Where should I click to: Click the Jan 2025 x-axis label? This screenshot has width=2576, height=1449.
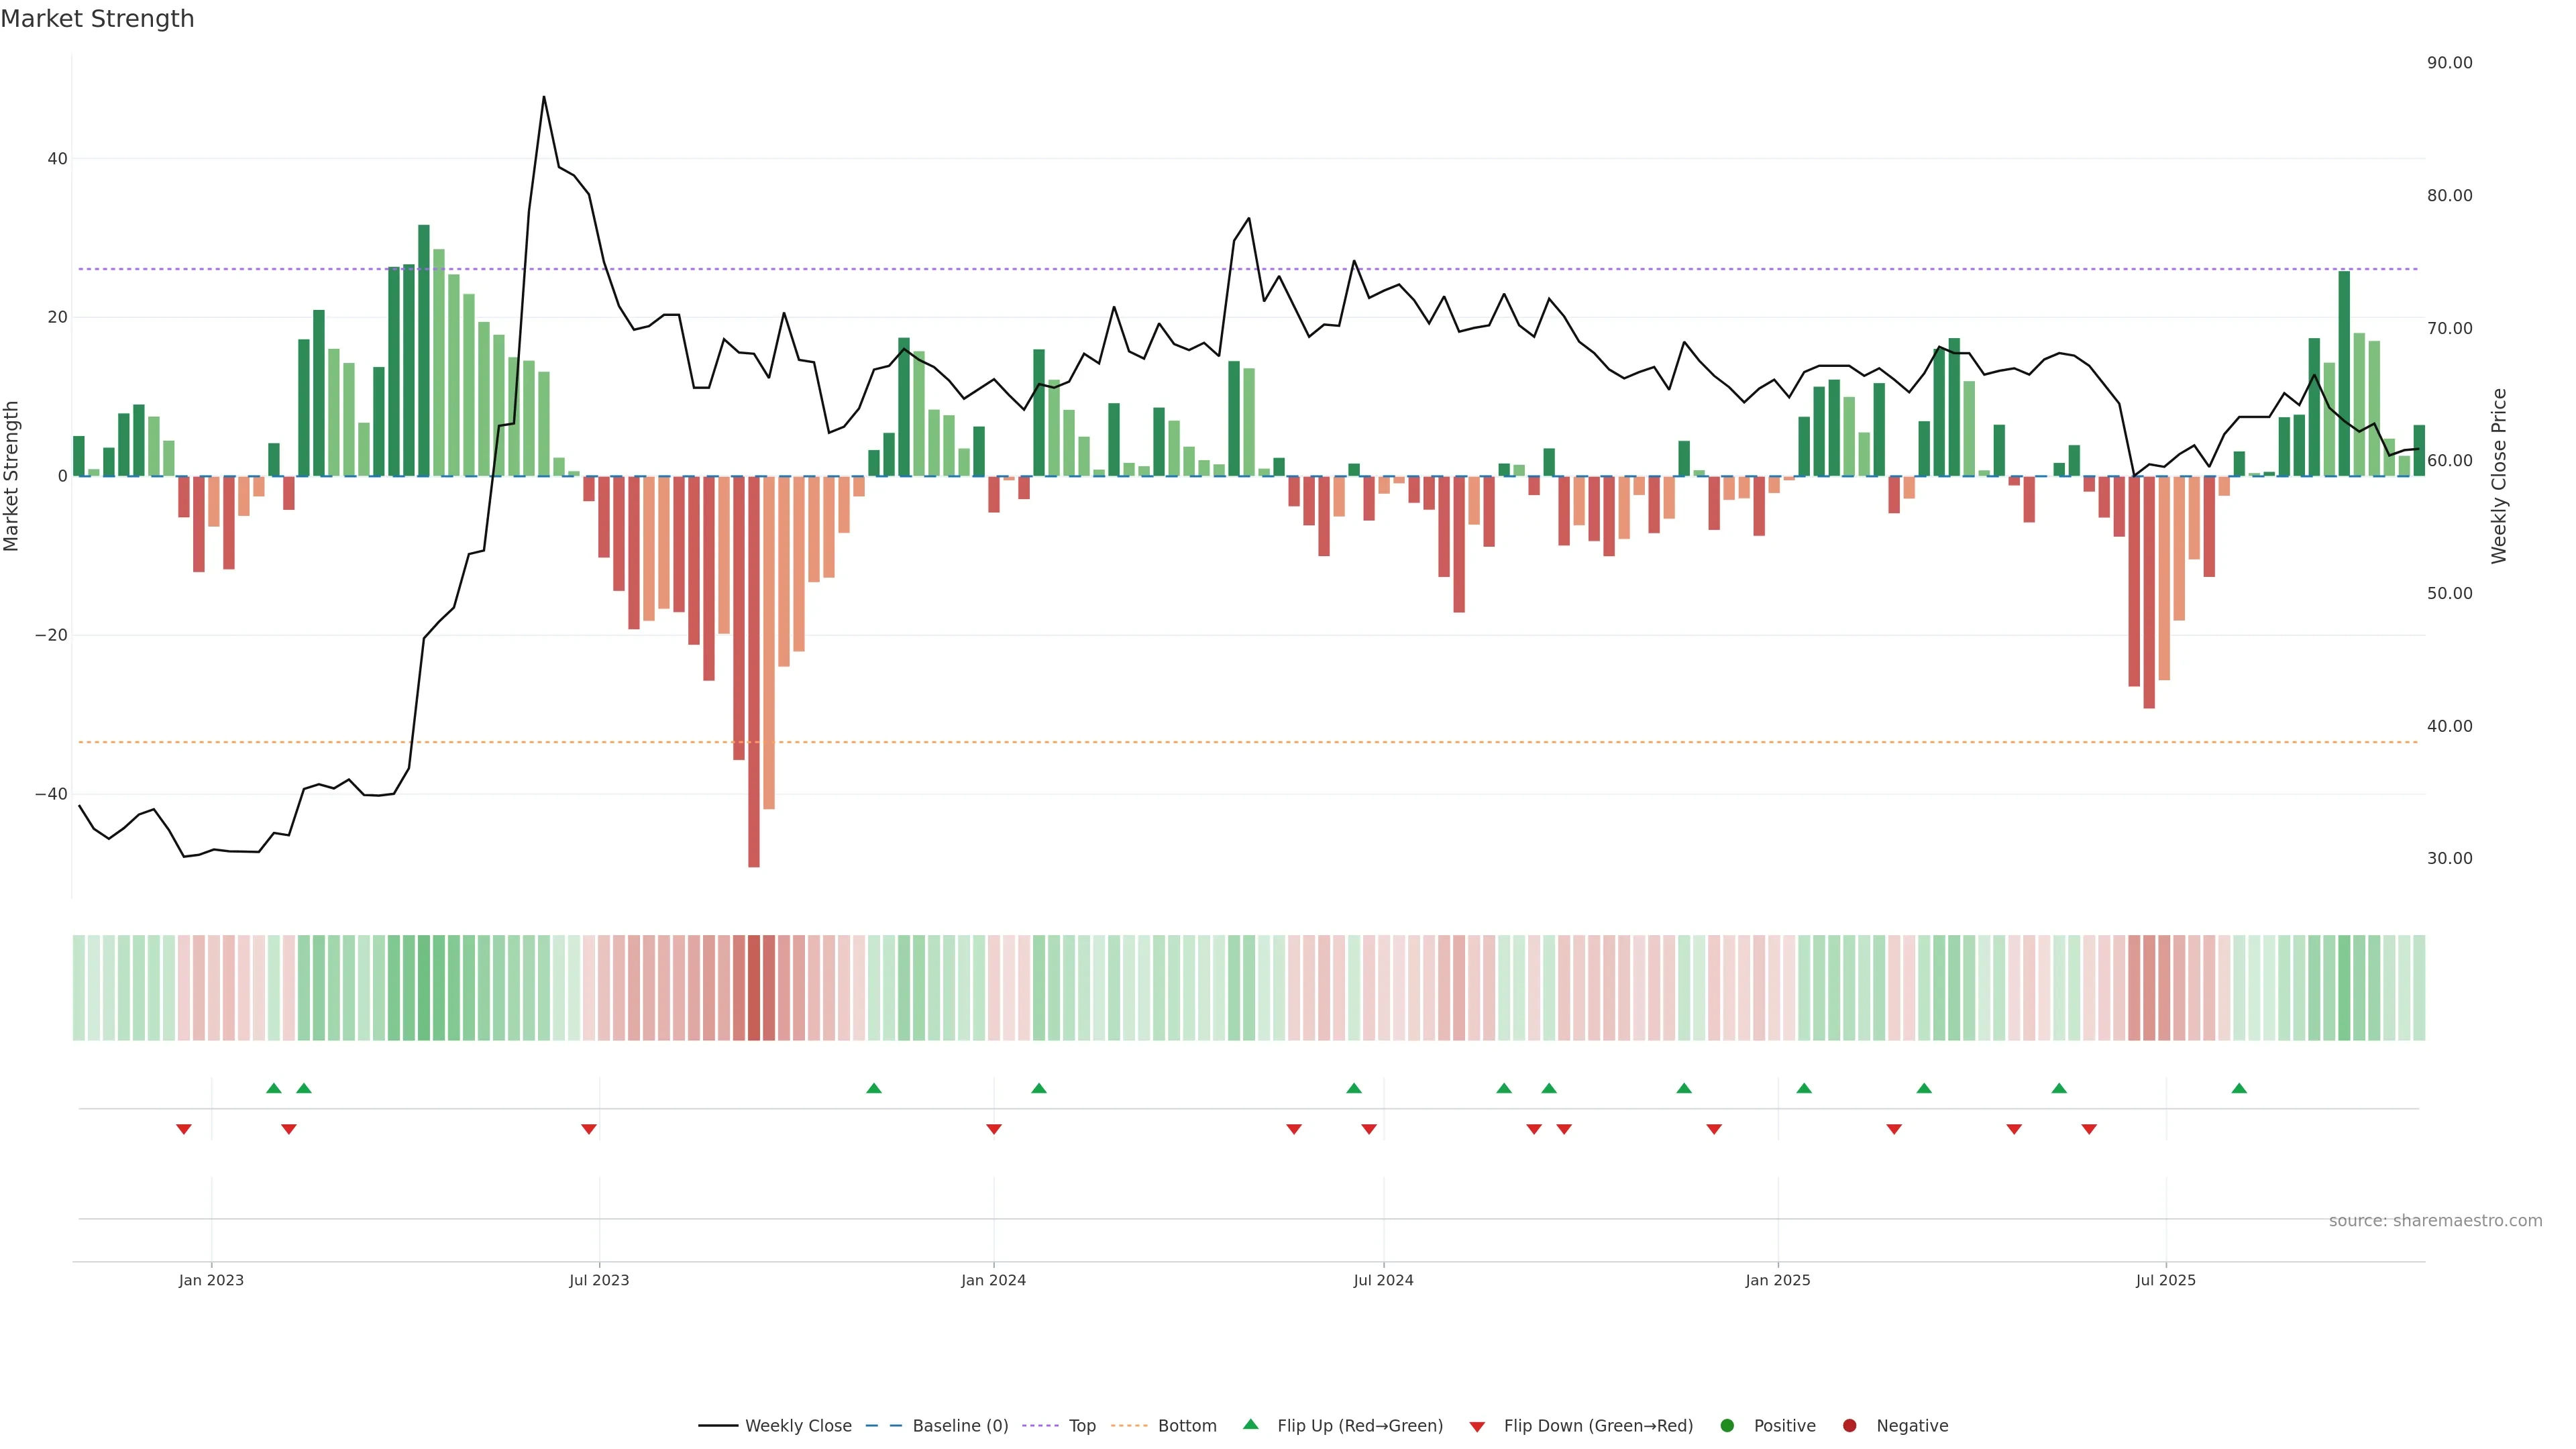point(1778,1280)
